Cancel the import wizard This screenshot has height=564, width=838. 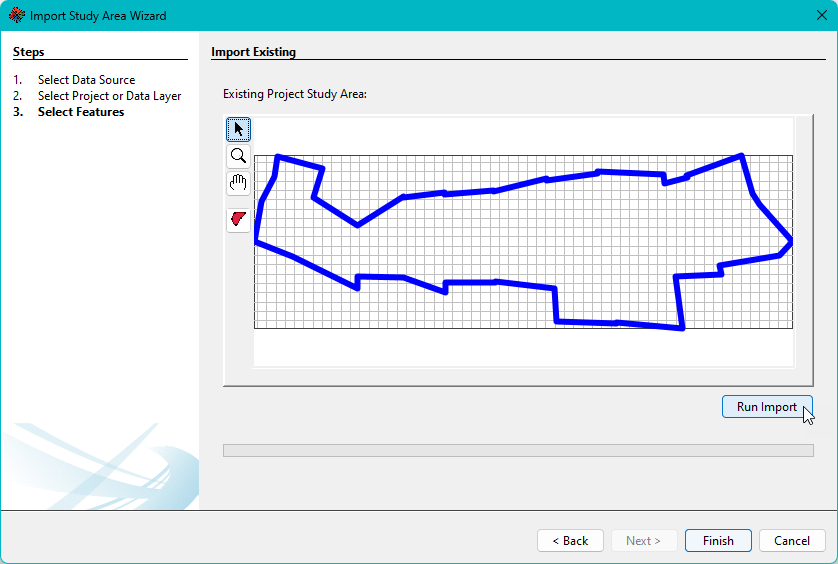tap(792, 540)
